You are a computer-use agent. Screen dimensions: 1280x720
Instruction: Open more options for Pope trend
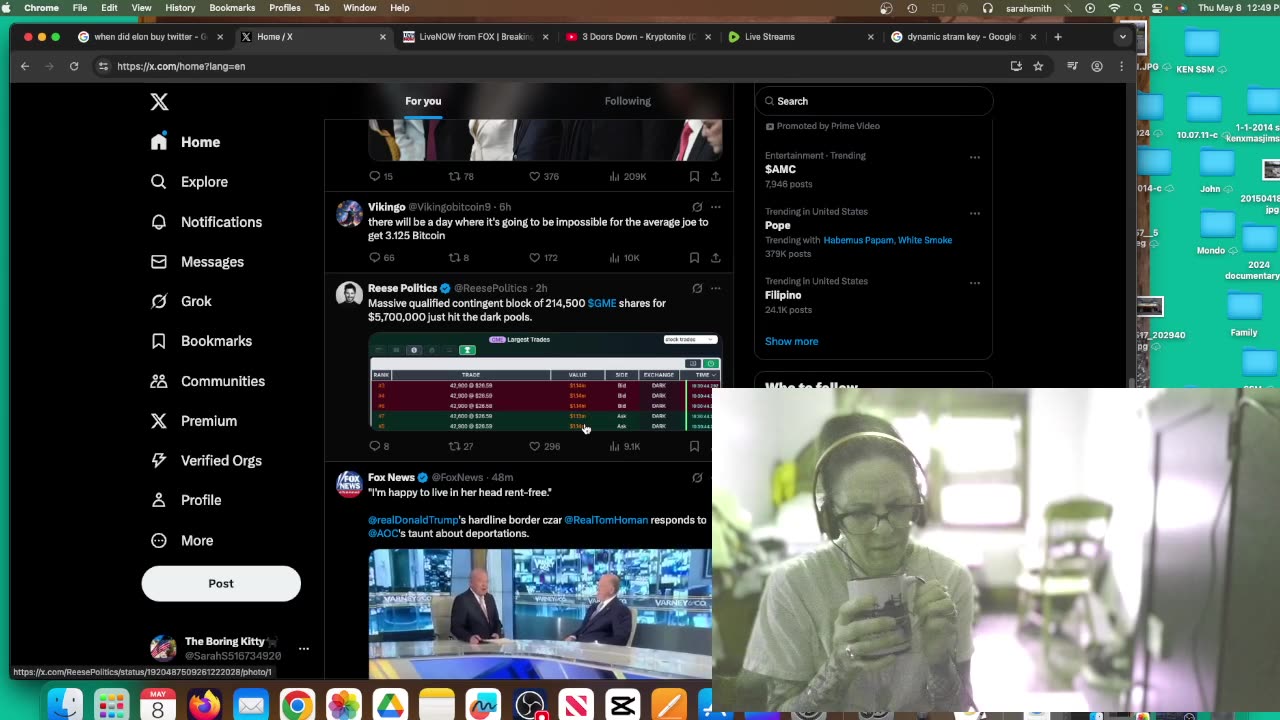click(x=974, y=213)
